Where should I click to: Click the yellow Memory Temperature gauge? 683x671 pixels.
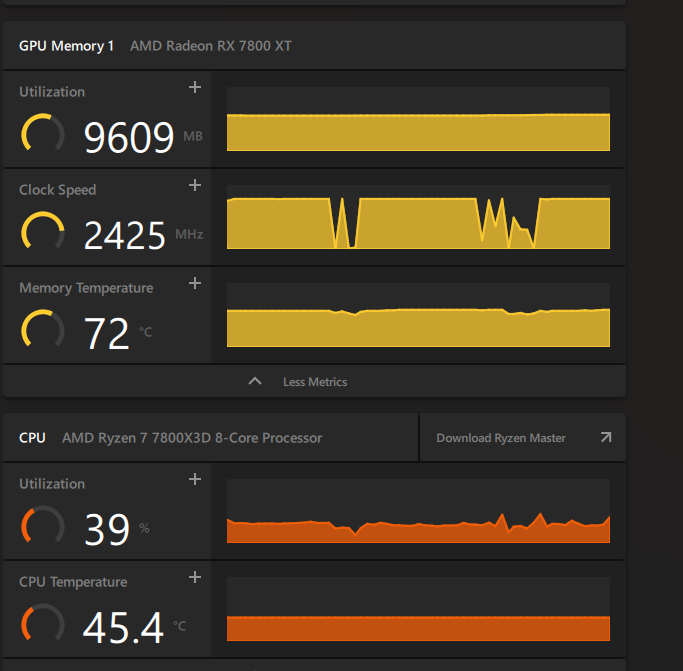42,331
